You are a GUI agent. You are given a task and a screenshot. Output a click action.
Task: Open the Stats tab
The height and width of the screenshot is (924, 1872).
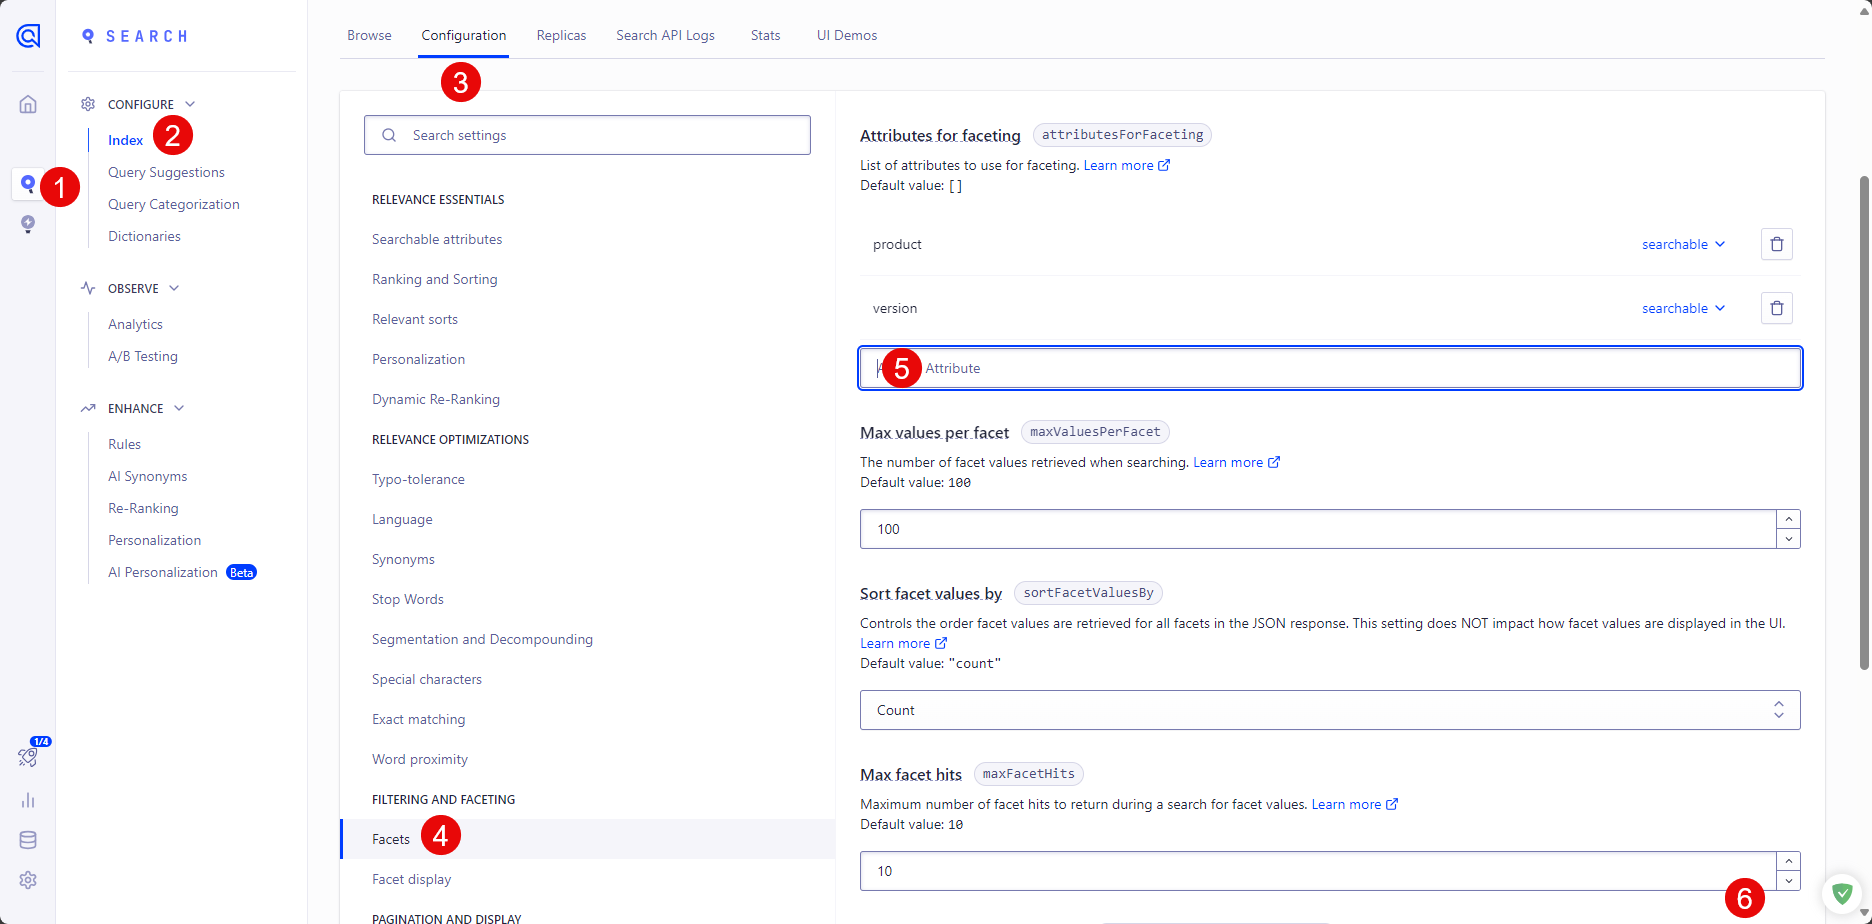(x=765, y=35)
